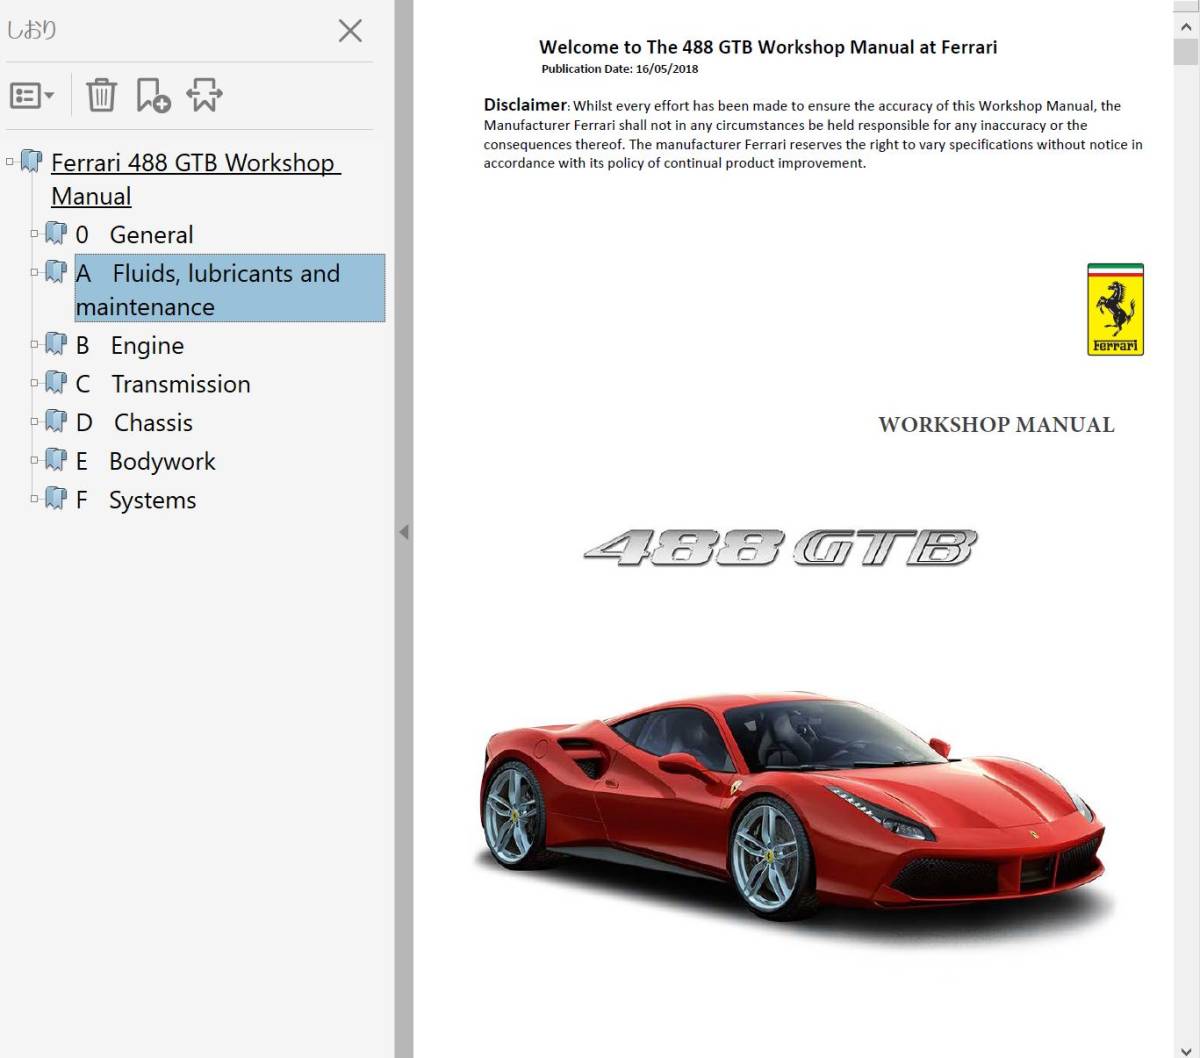This screenshot has height=1058, width=1200.
Task: Expand the A Fluids, lubricants node
Action: click(34, 271)
